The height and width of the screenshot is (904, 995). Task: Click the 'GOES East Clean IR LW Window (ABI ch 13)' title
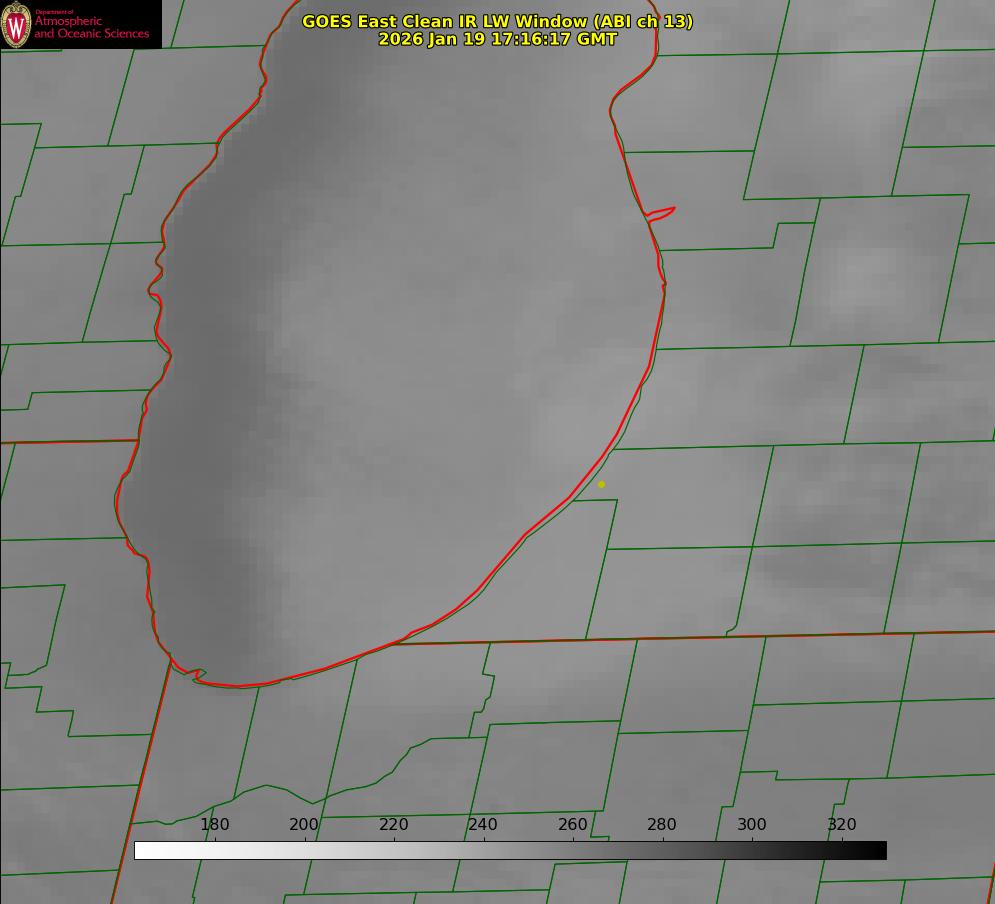[x=498, y=21]
